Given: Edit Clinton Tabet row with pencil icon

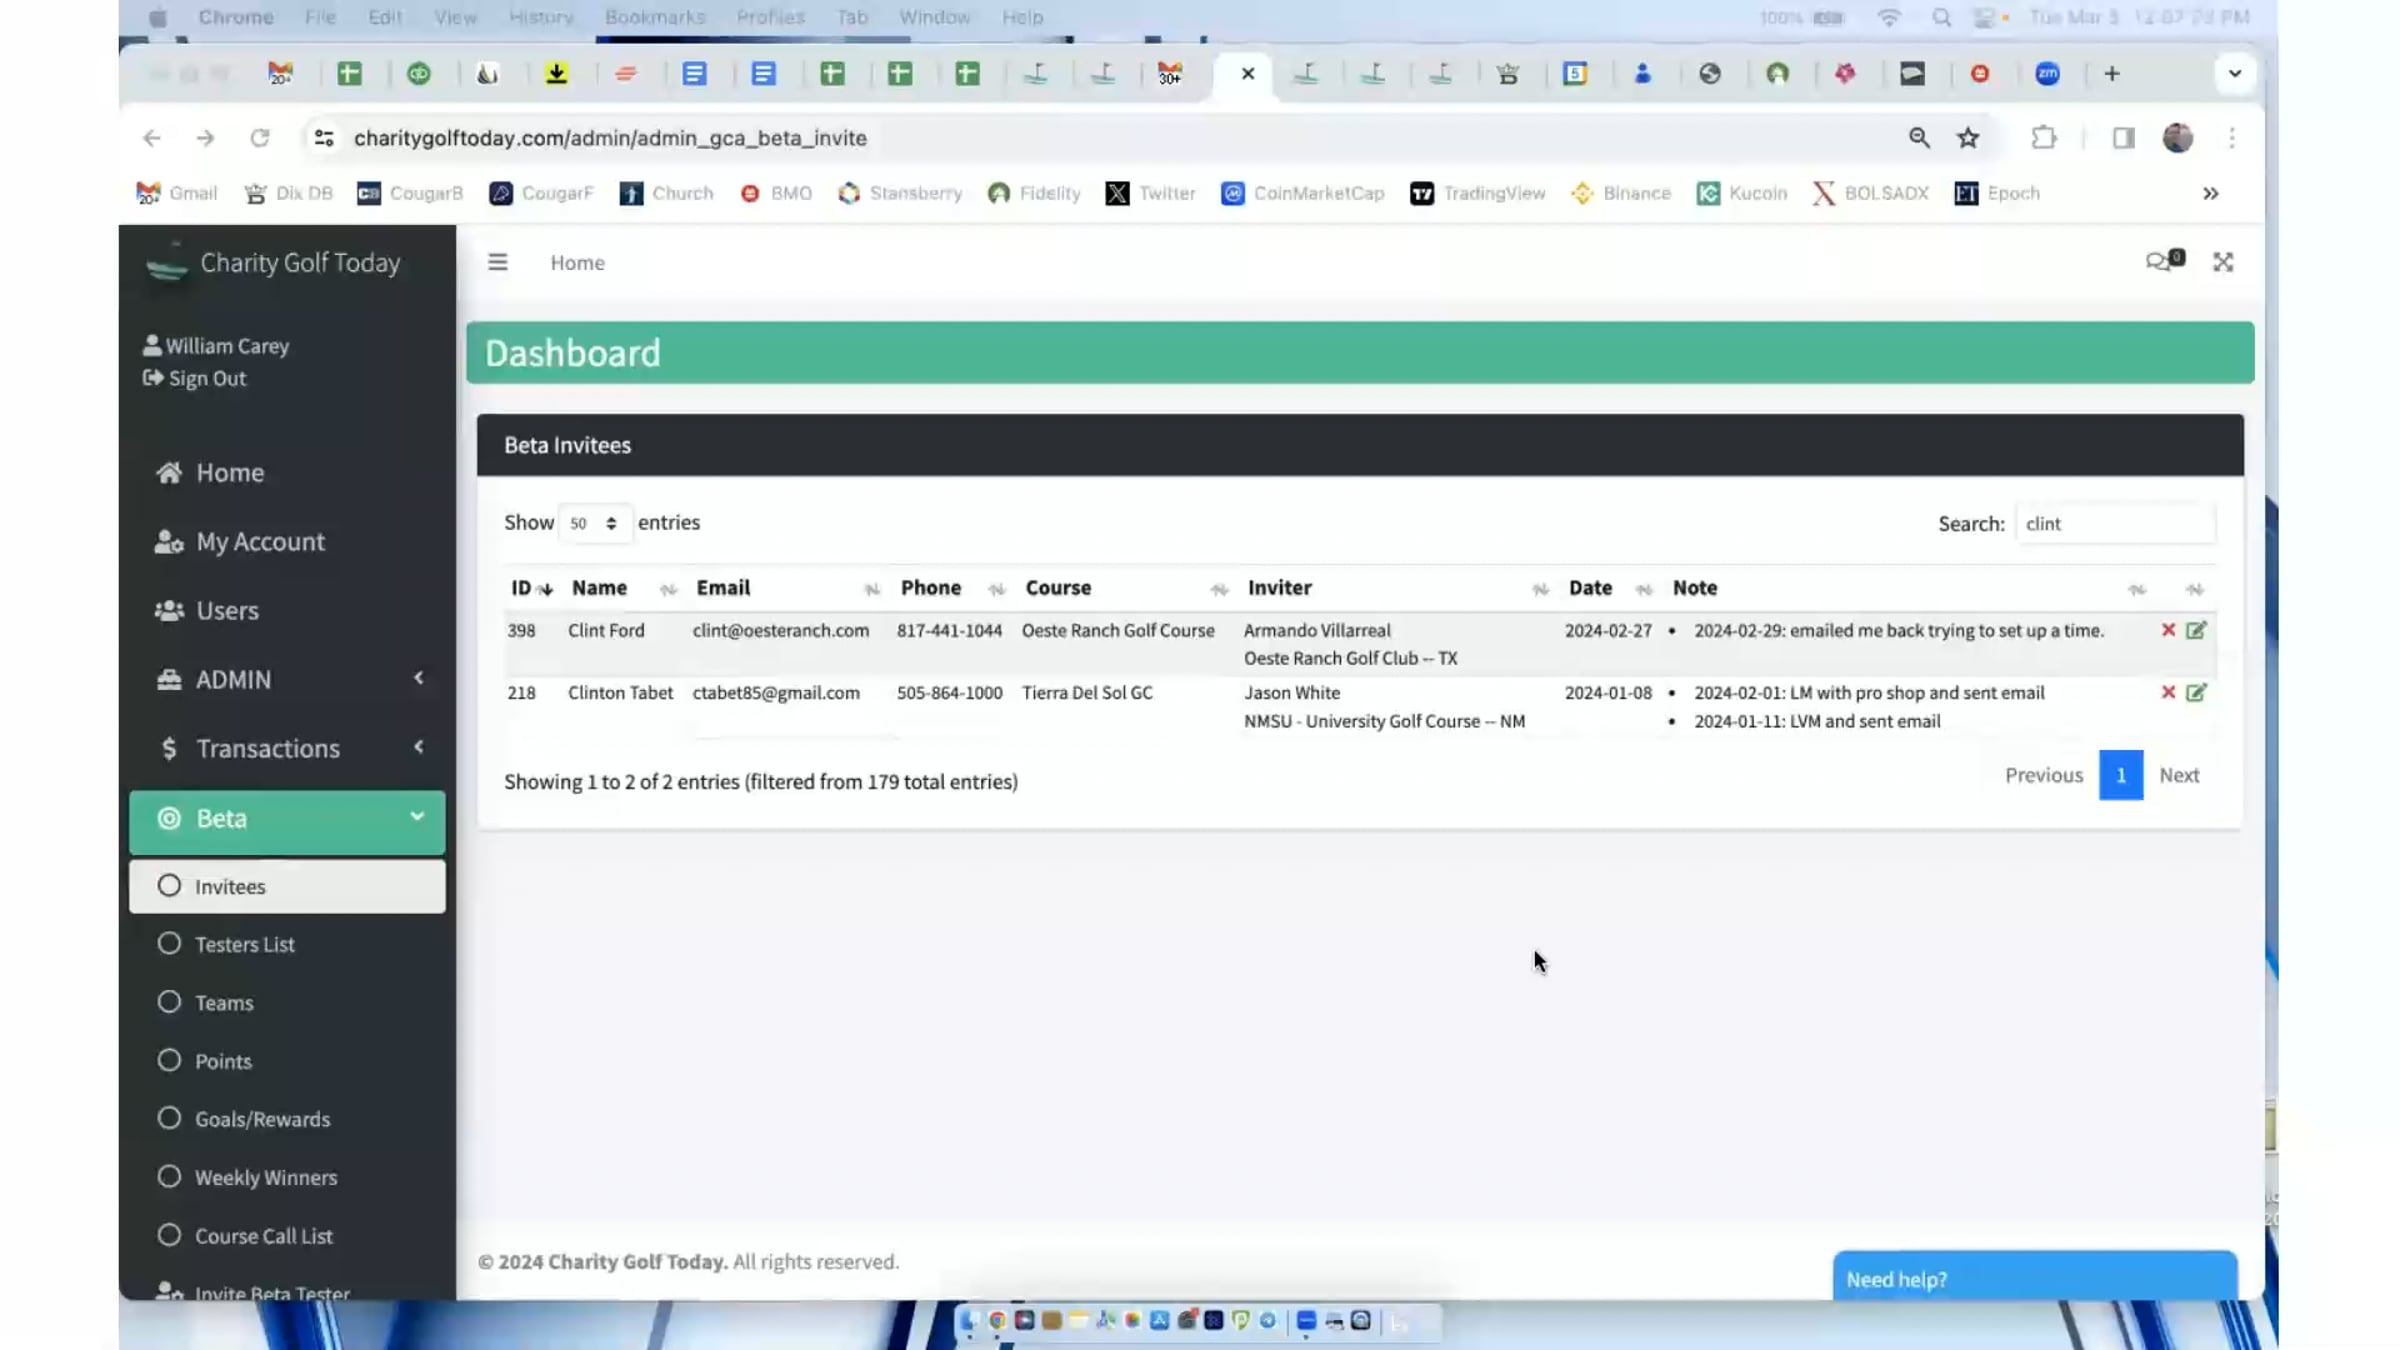Looking at the screenshot, I should pos(2195,692).
